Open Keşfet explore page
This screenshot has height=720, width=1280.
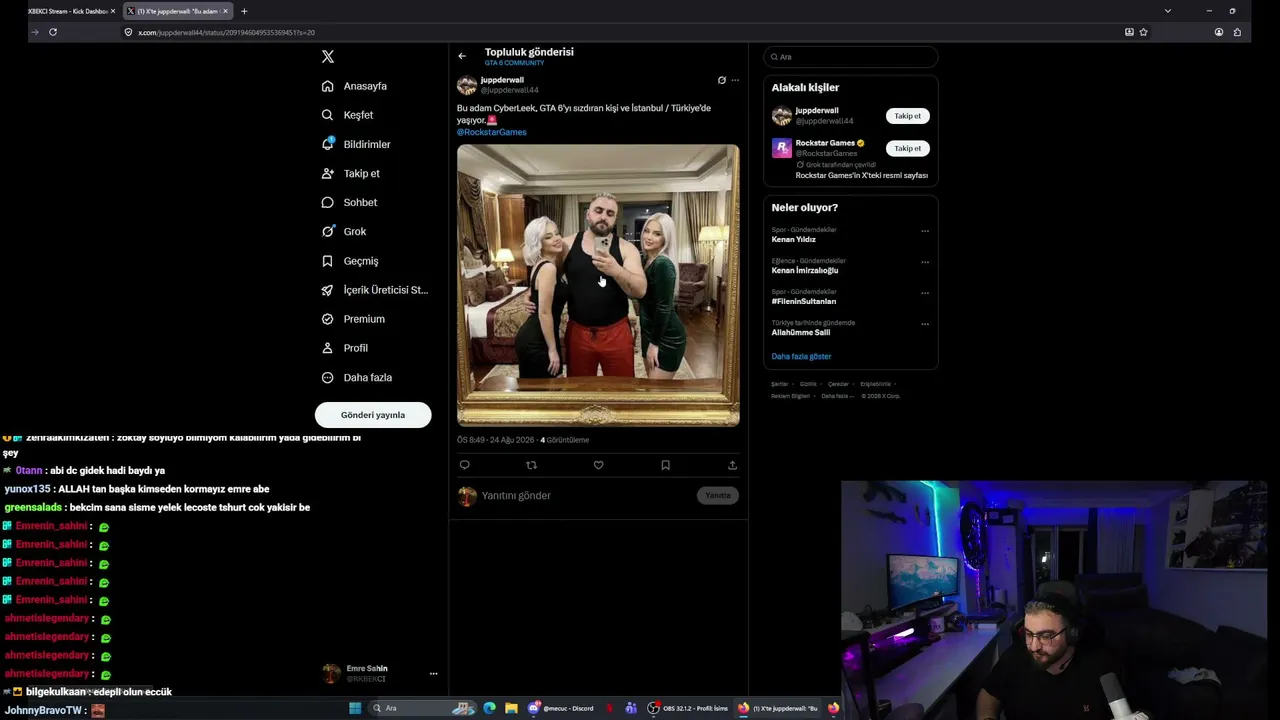tap(347, 115)
